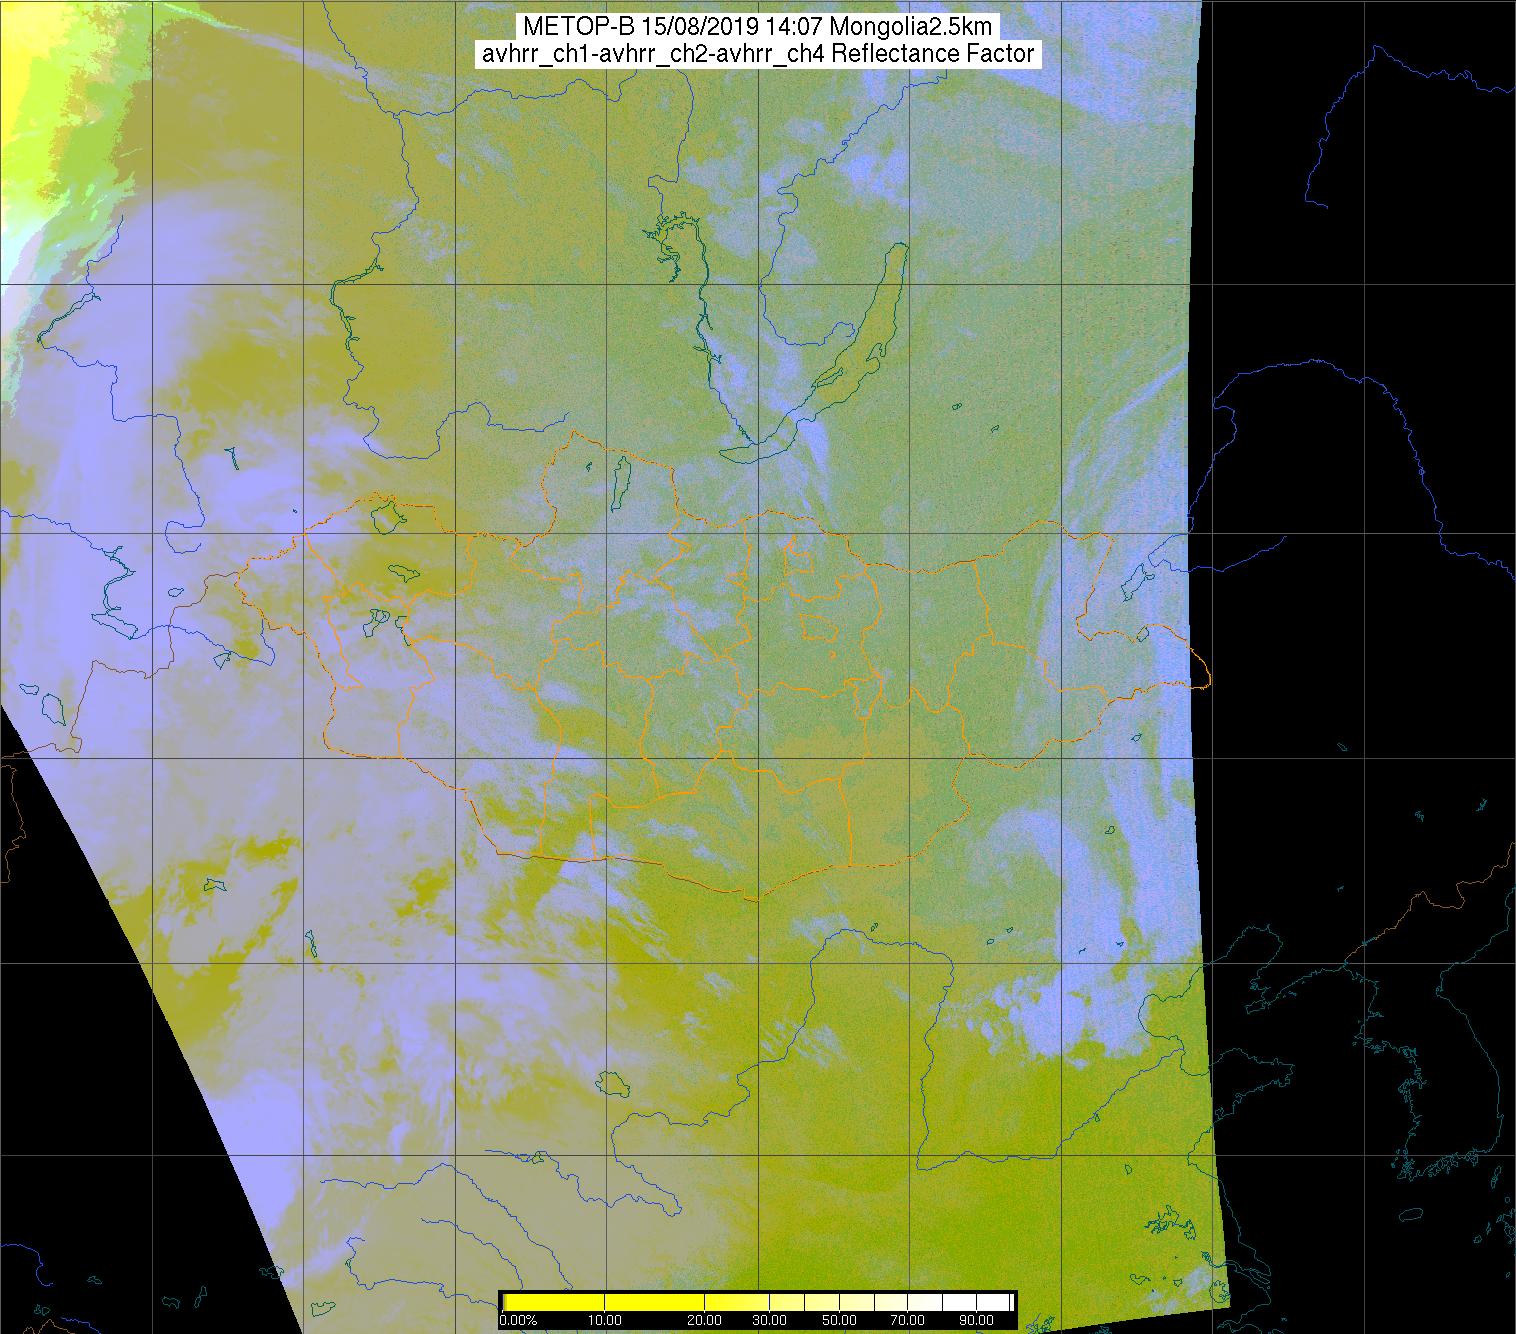This screenshot has width=1516, height=1334.
Task: Pick the saturated yellow segment of the colorbar
Action: [x=604, y=1302]
